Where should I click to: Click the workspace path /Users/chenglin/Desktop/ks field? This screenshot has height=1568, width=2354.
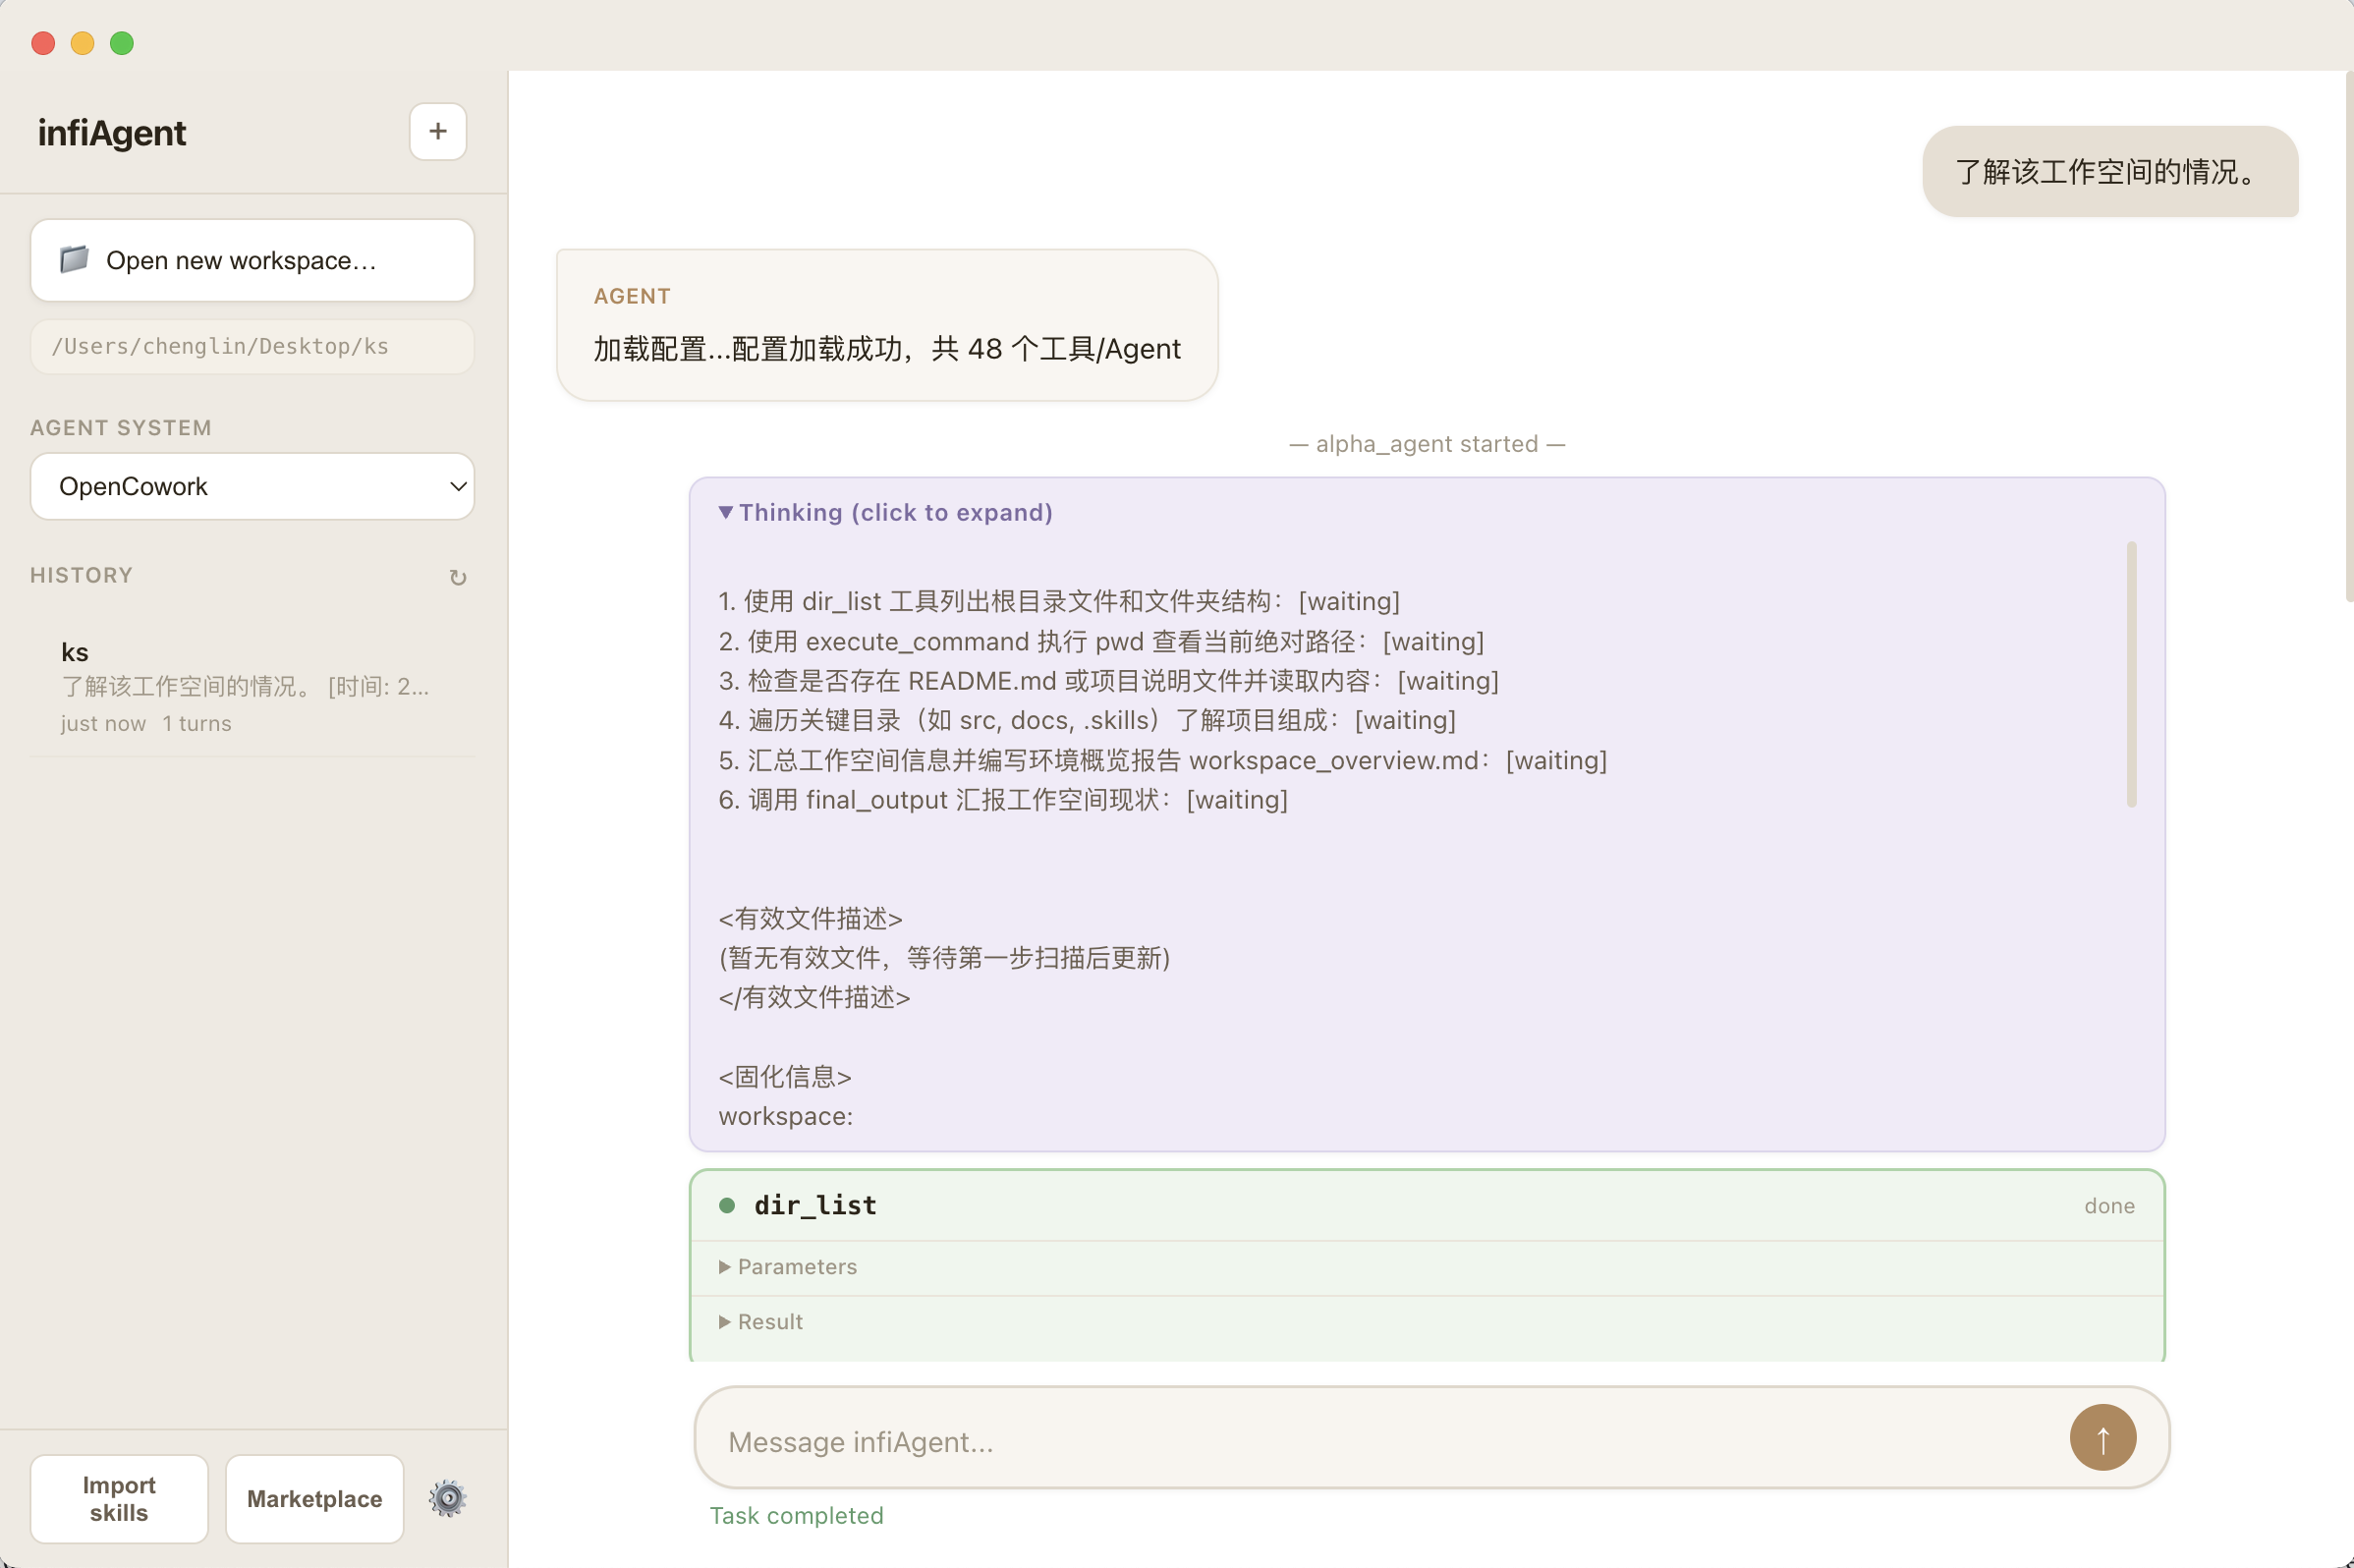[x=252, y=347]
